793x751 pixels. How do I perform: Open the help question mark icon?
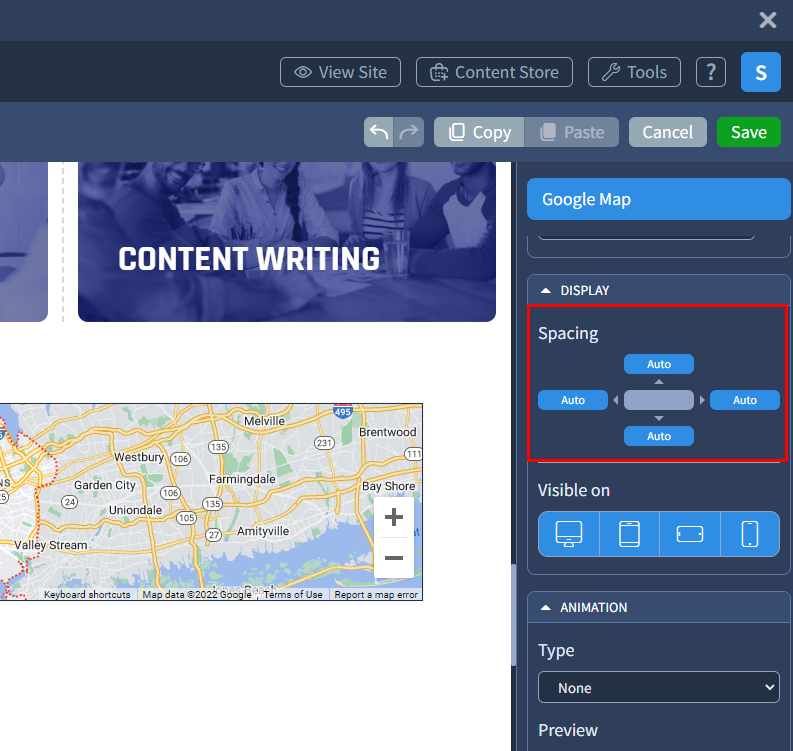pyautogui.click(x=710, y=72)
